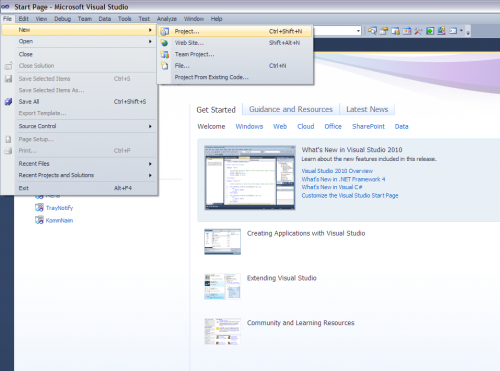Open the View menu
Screen dimensions: 500x371
pyautogui.click(x=41, y=19)
